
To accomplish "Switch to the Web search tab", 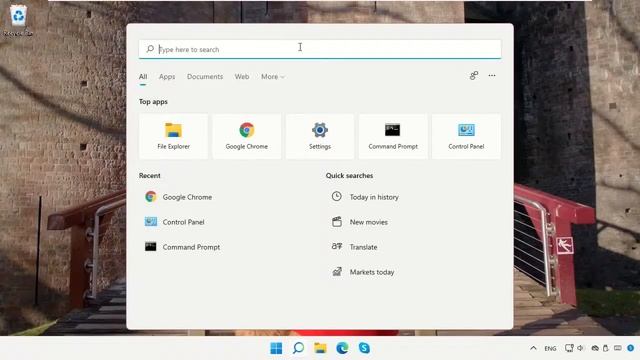I will (x=242, y=77).
